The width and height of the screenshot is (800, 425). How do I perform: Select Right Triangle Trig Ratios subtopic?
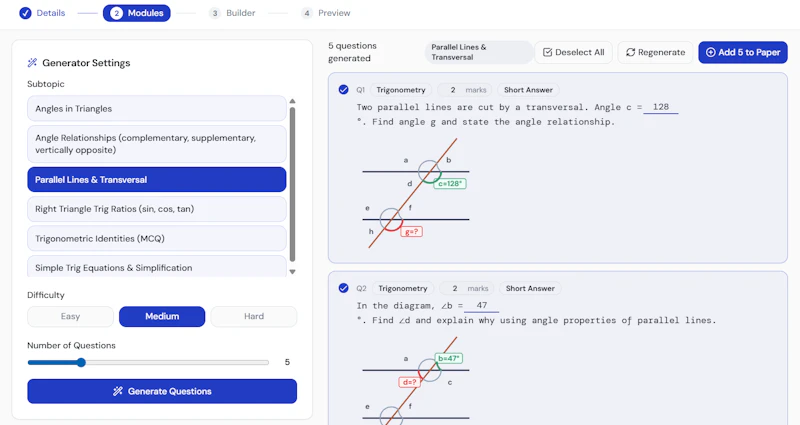(x=157, y=209)
